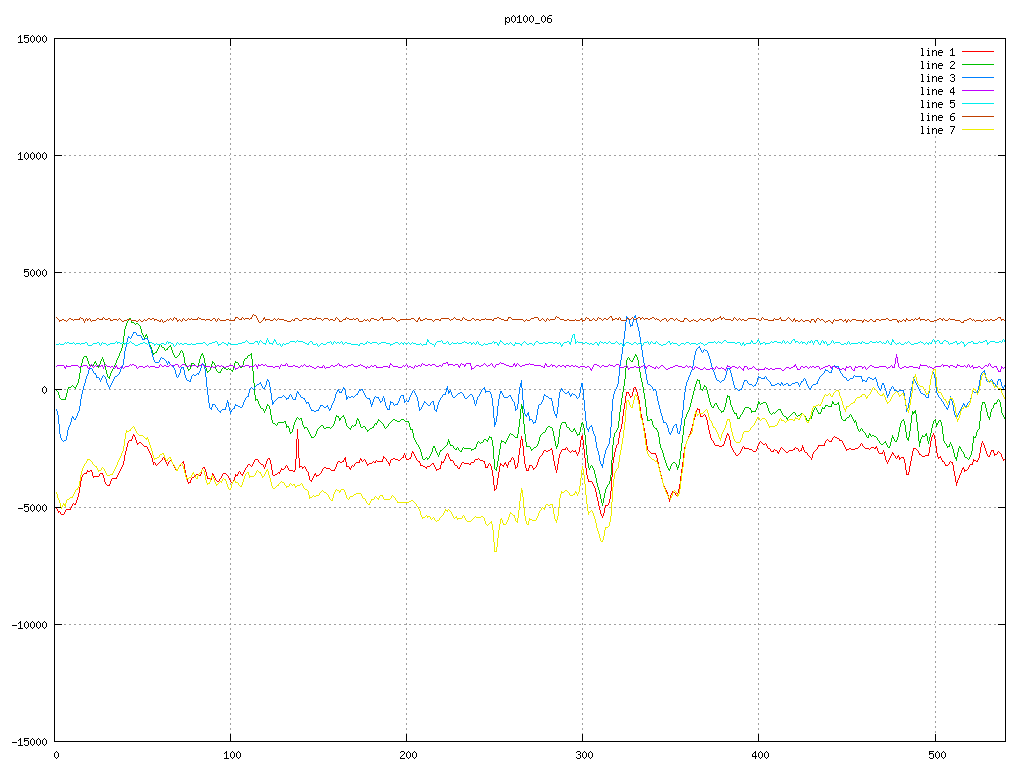Select the "line 4" legend text
This screenshot has height=768, width=1024.
point(937,91)
